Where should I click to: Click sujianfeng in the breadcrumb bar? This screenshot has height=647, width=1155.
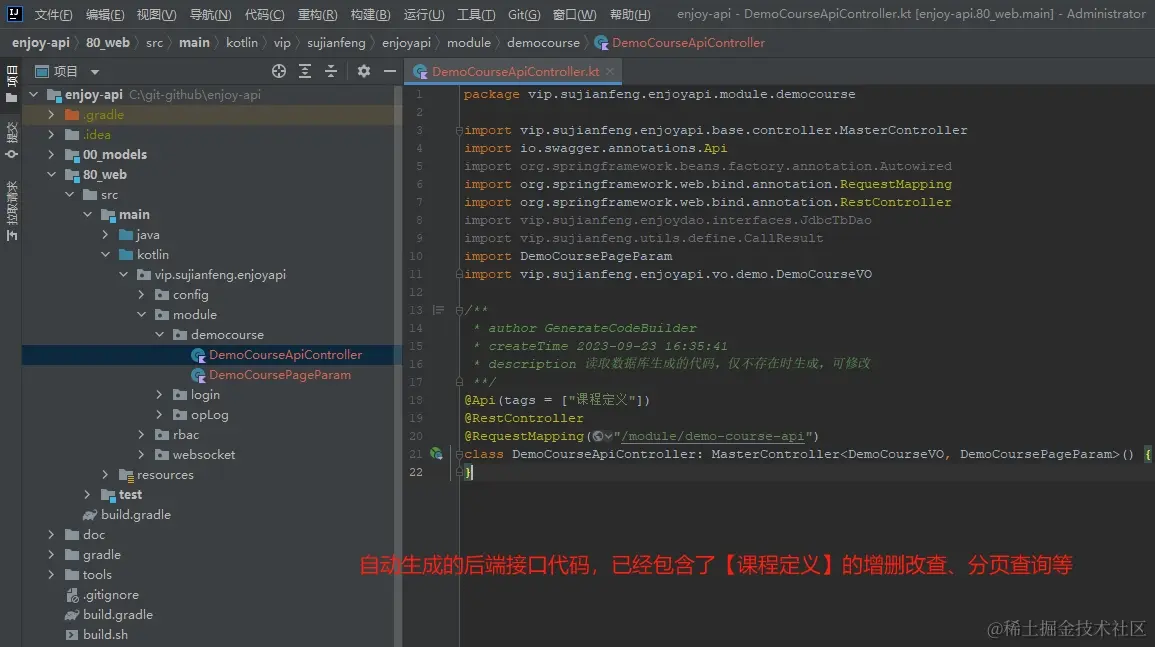[x=336, y=43]
